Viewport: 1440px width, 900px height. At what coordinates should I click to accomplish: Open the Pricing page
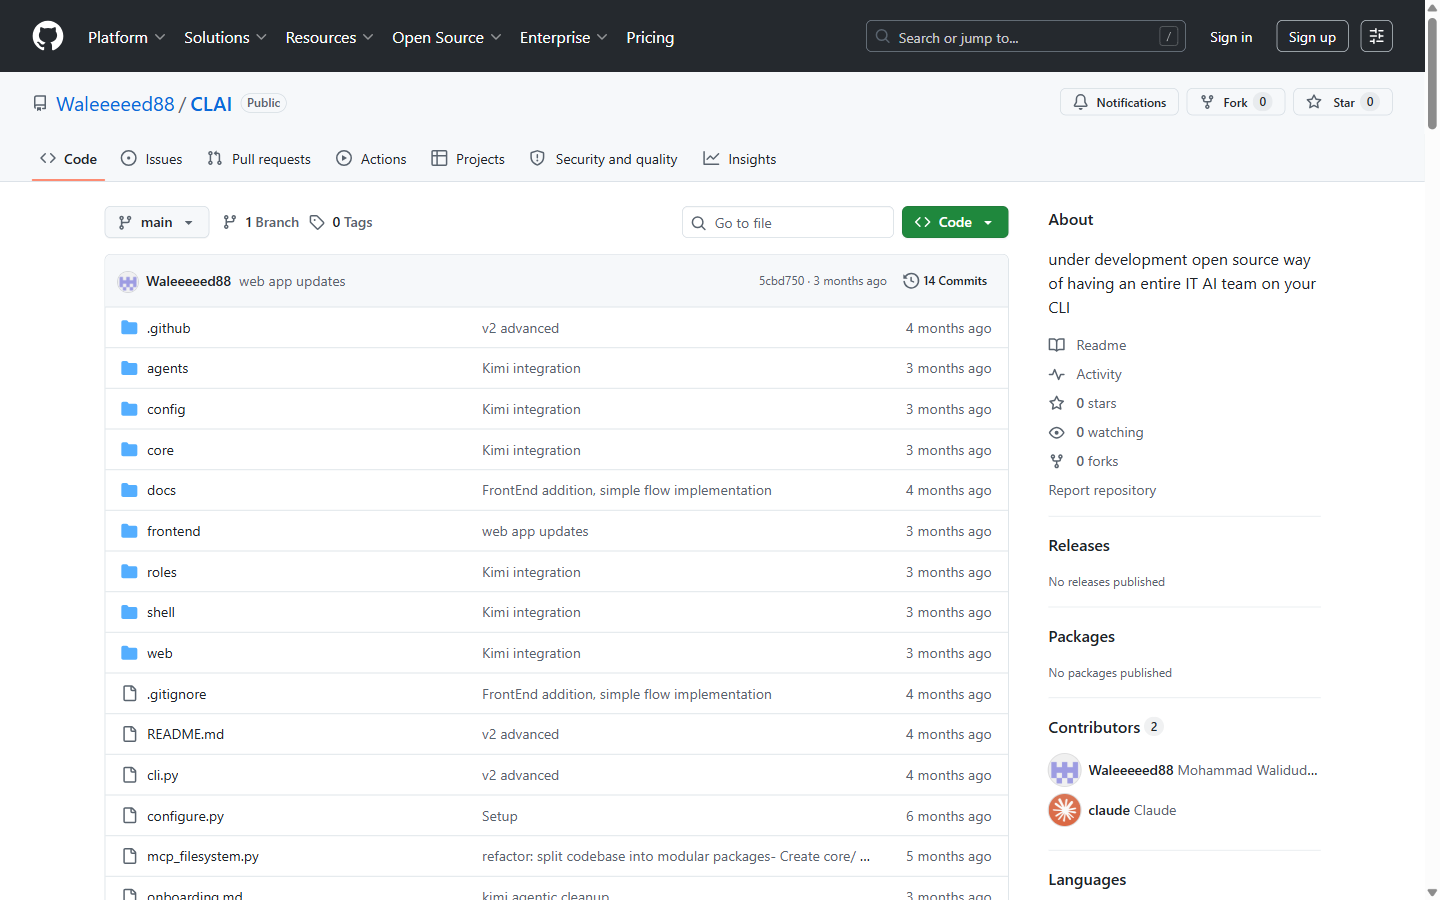[650, 37]
